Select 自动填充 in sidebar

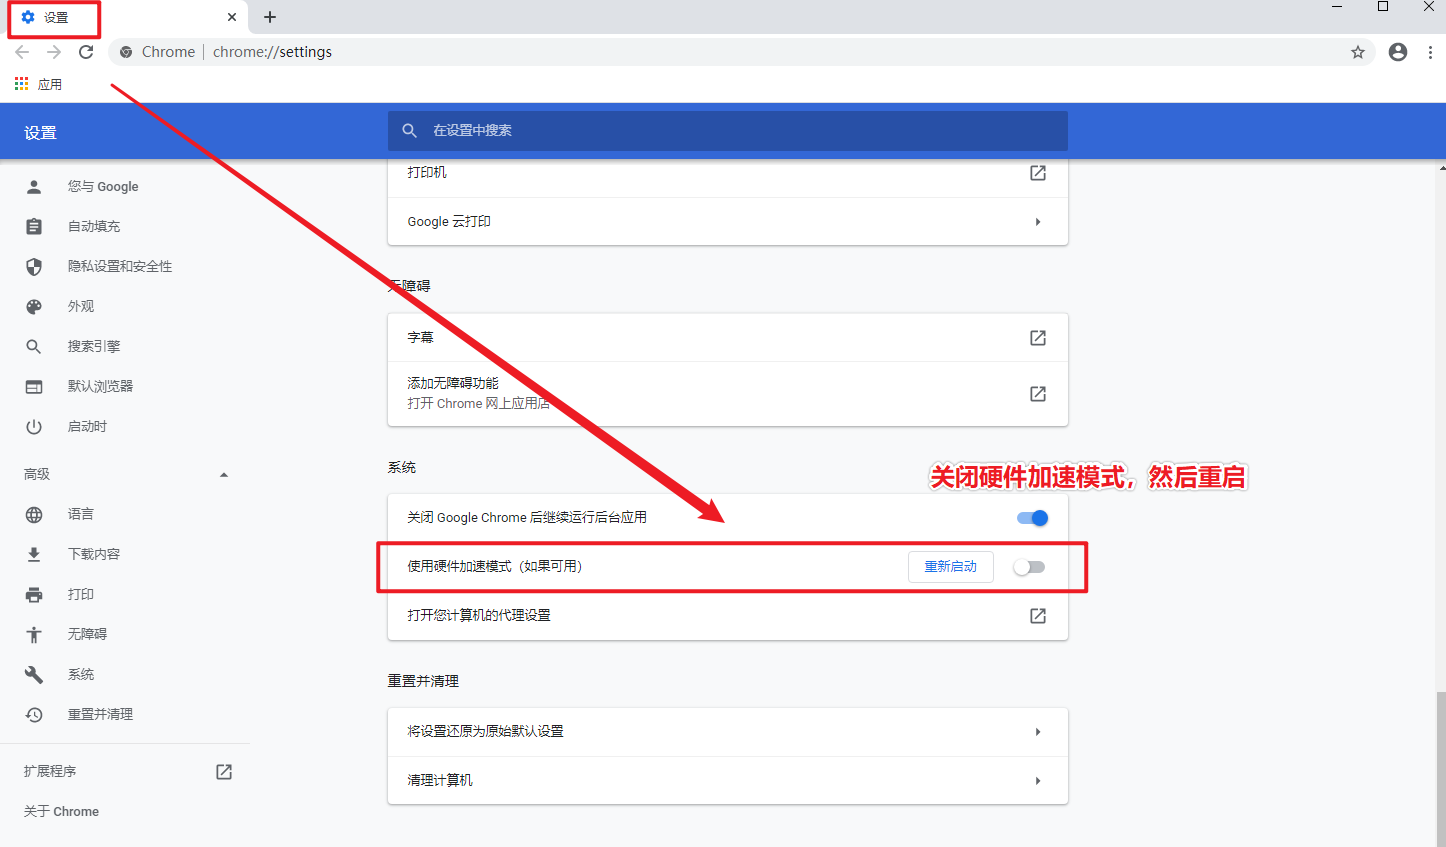[94, 227]
